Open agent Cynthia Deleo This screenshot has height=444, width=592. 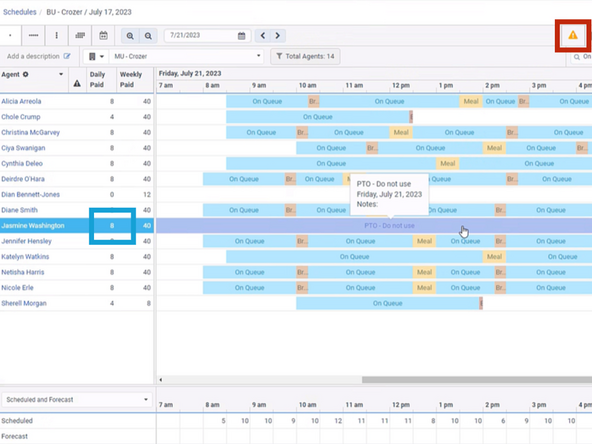click(x=22, y=163)
